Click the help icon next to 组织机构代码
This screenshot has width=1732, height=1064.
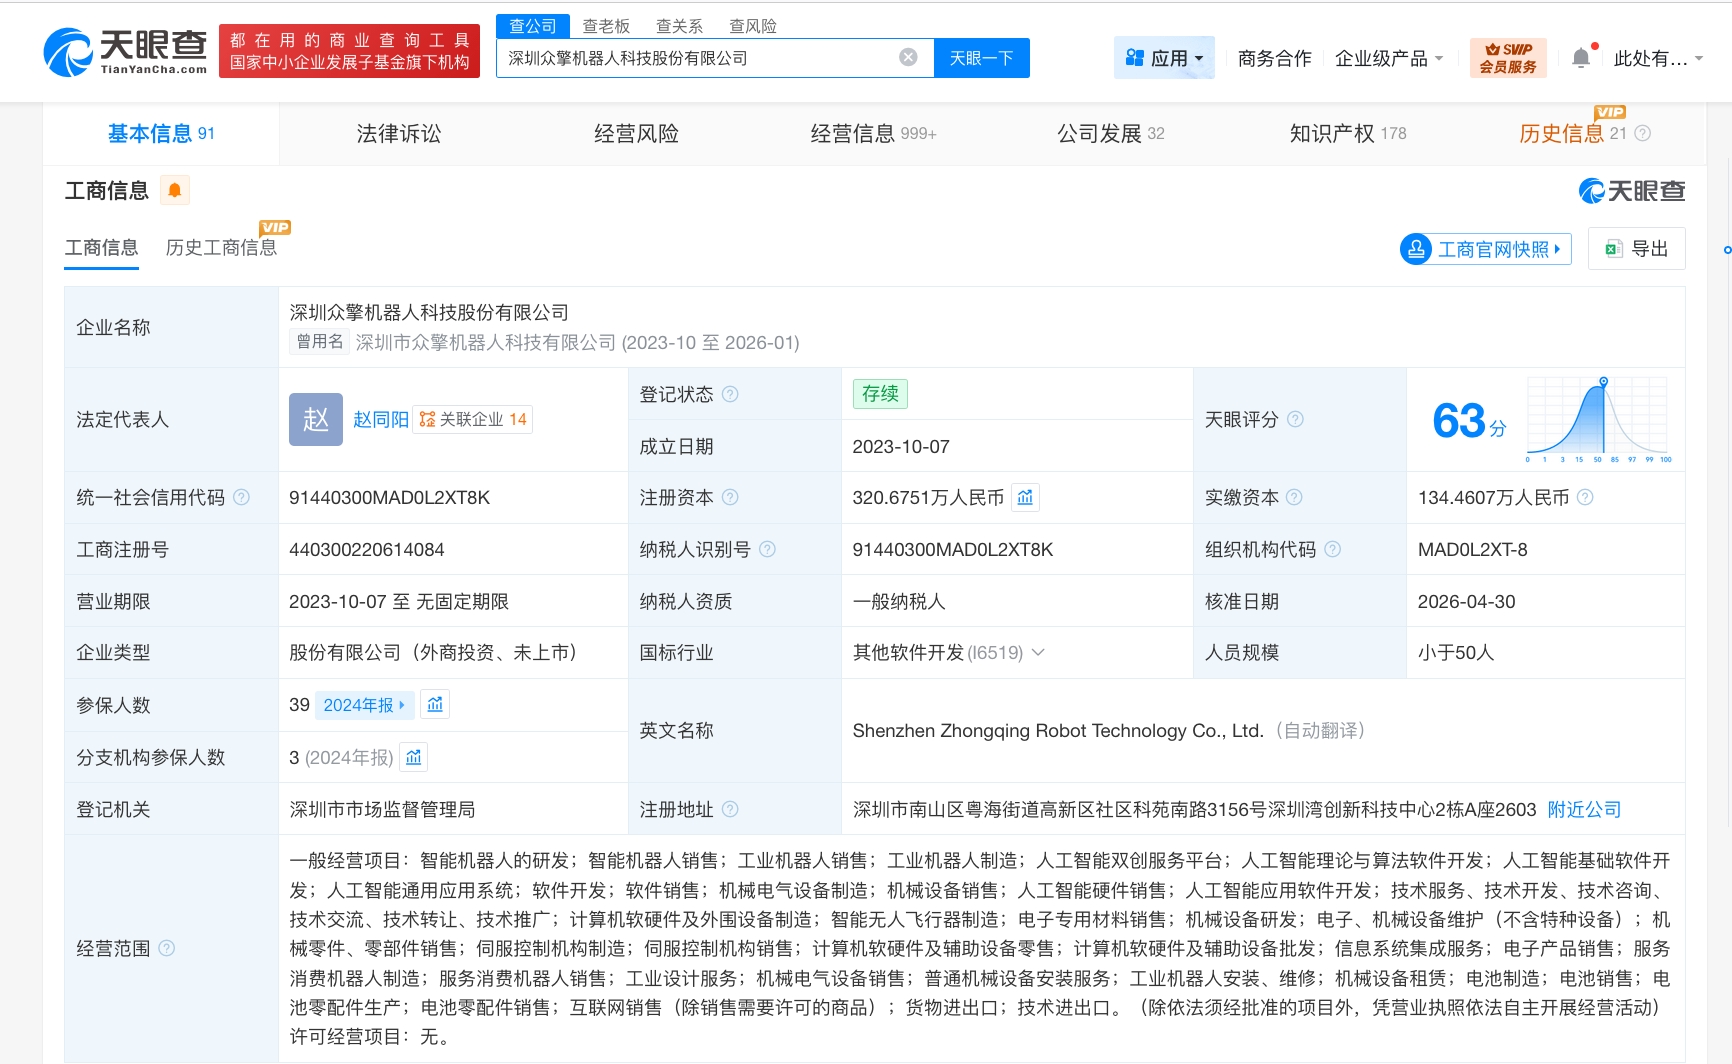click(x=1332, y=549)
